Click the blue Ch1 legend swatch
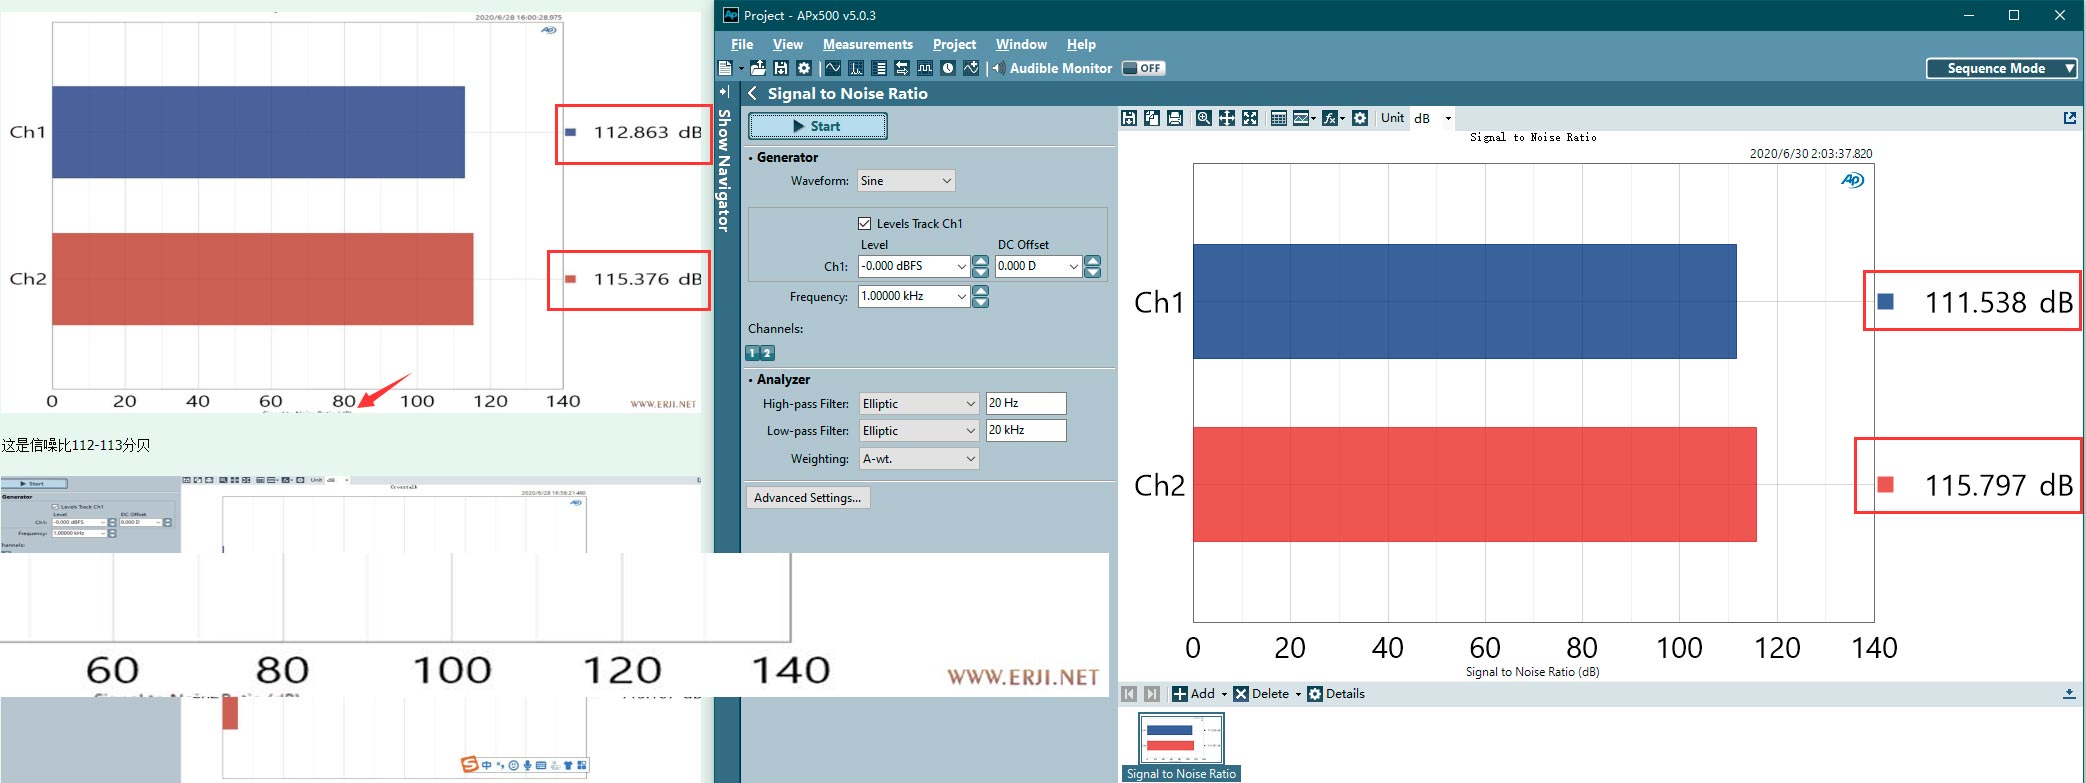The image size is (2086, 783). click(x=1886, y=302)
